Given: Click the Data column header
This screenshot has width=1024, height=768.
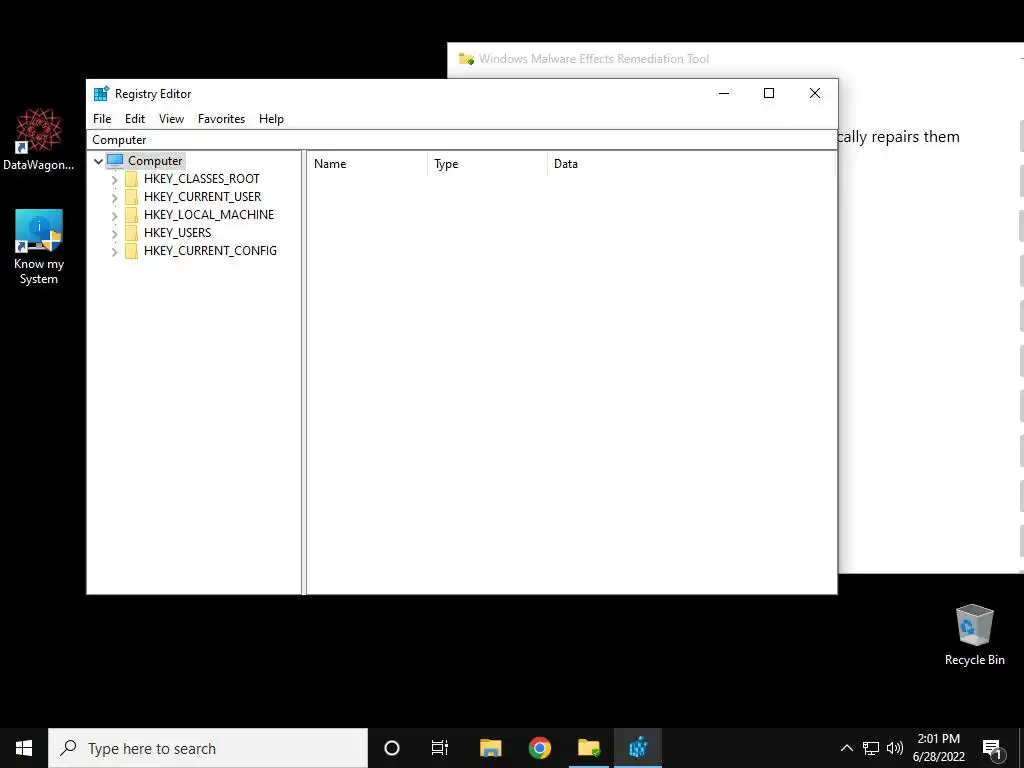Looking at the screenshot, I should coord(691,164).
